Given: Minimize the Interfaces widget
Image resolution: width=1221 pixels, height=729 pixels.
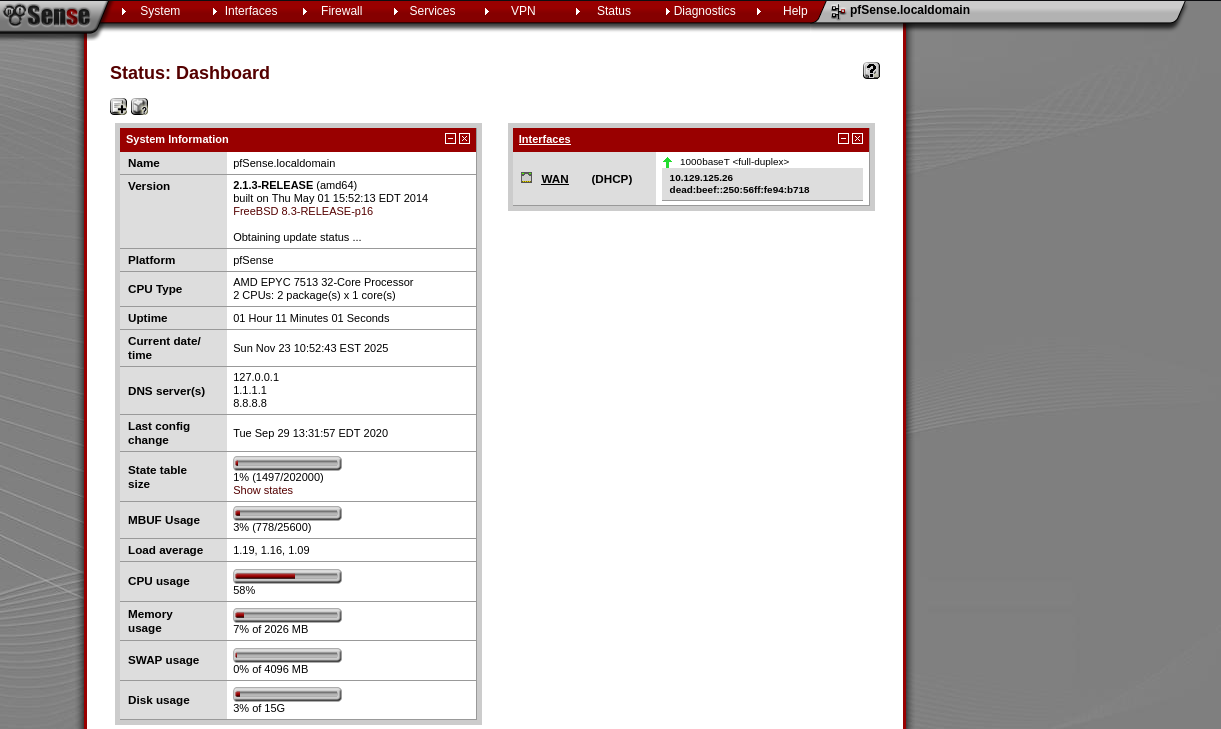Looking at the screenshot, I should [843, 139].
